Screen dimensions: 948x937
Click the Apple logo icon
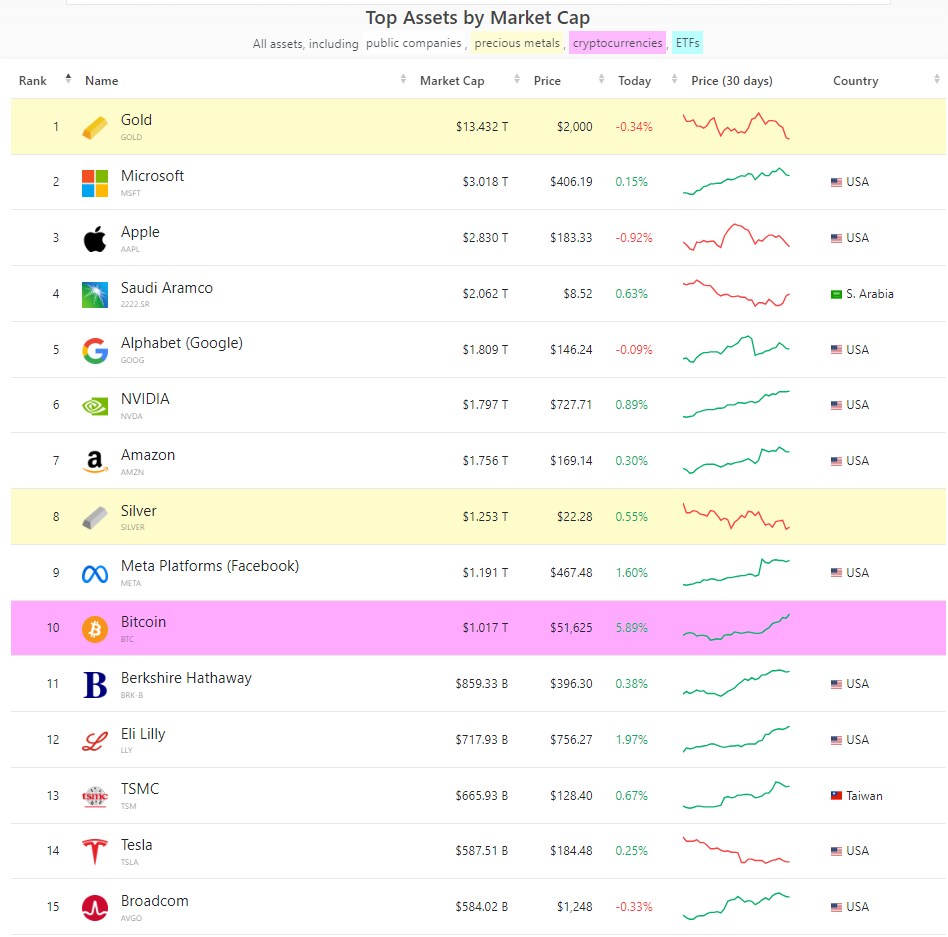click(x=95, y=239)
